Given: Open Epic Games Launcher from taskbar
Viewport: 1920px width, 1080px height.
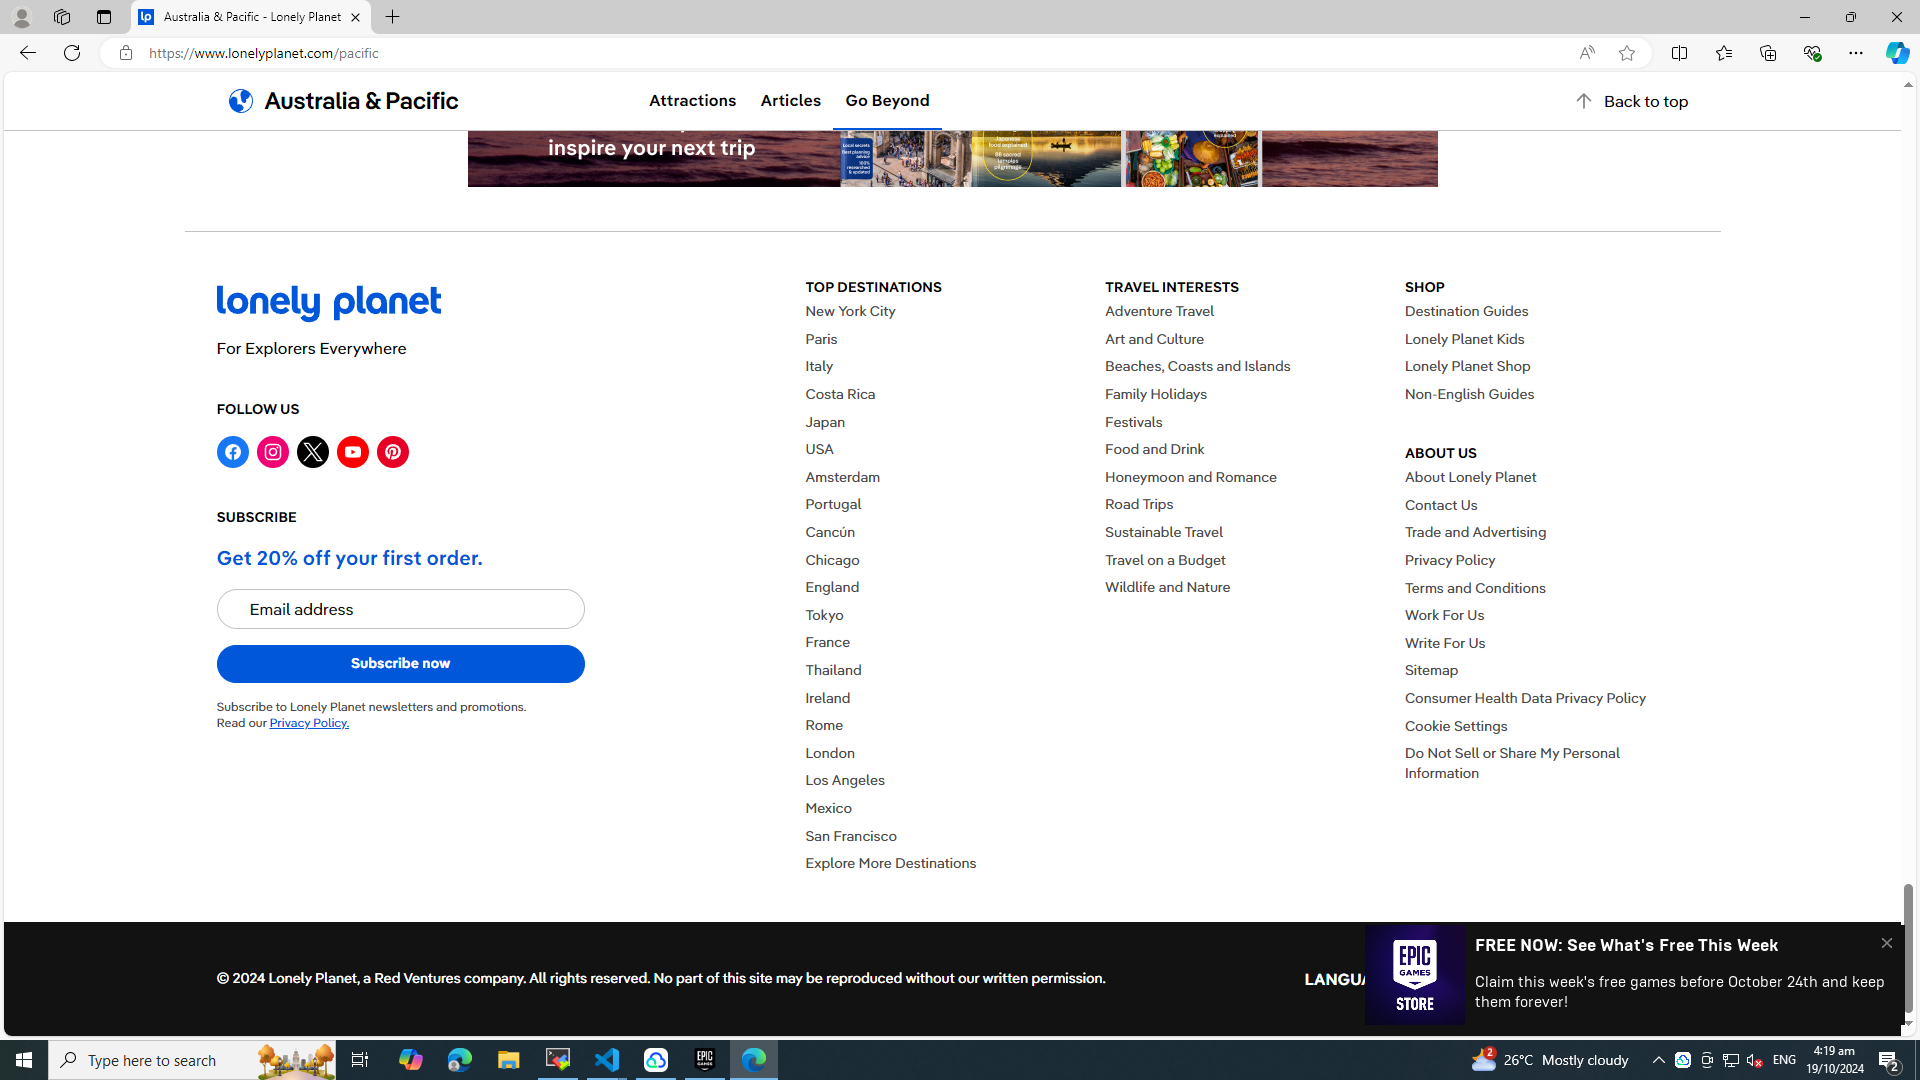Looking at the screenshot, I should click(x=705, y=1060).
